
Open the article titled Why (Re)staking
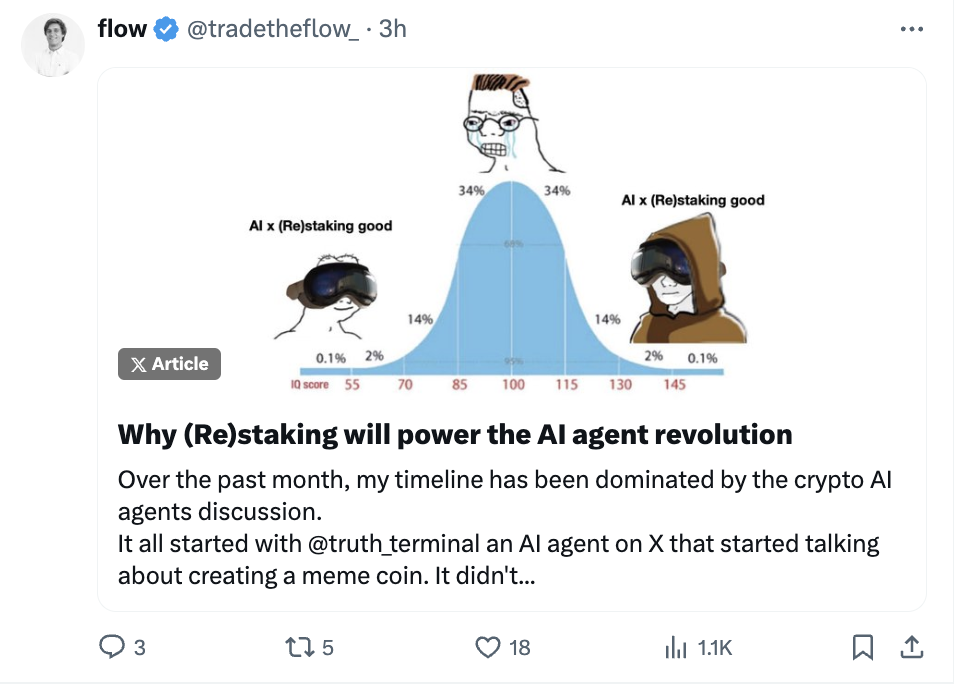pos(455,434)
